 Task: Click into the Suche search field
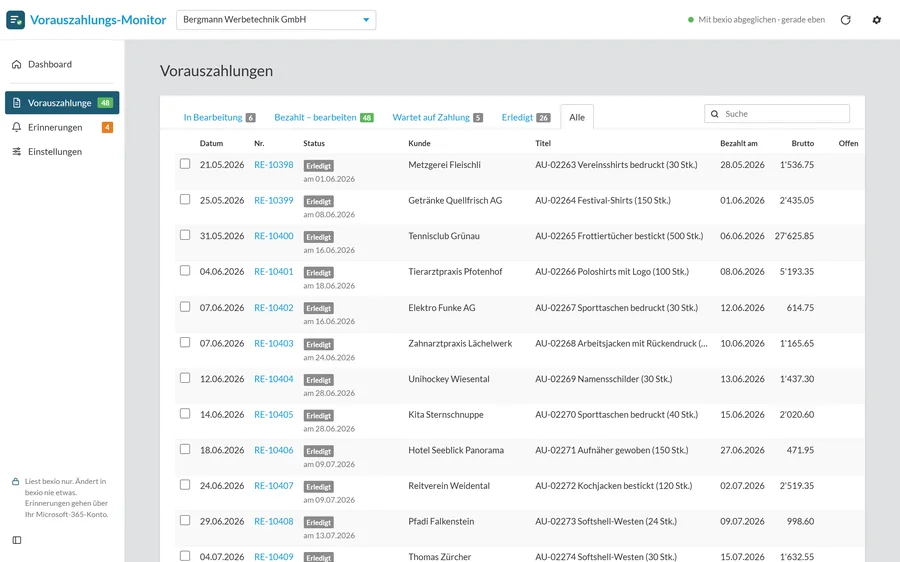click(x=777, y=114)
